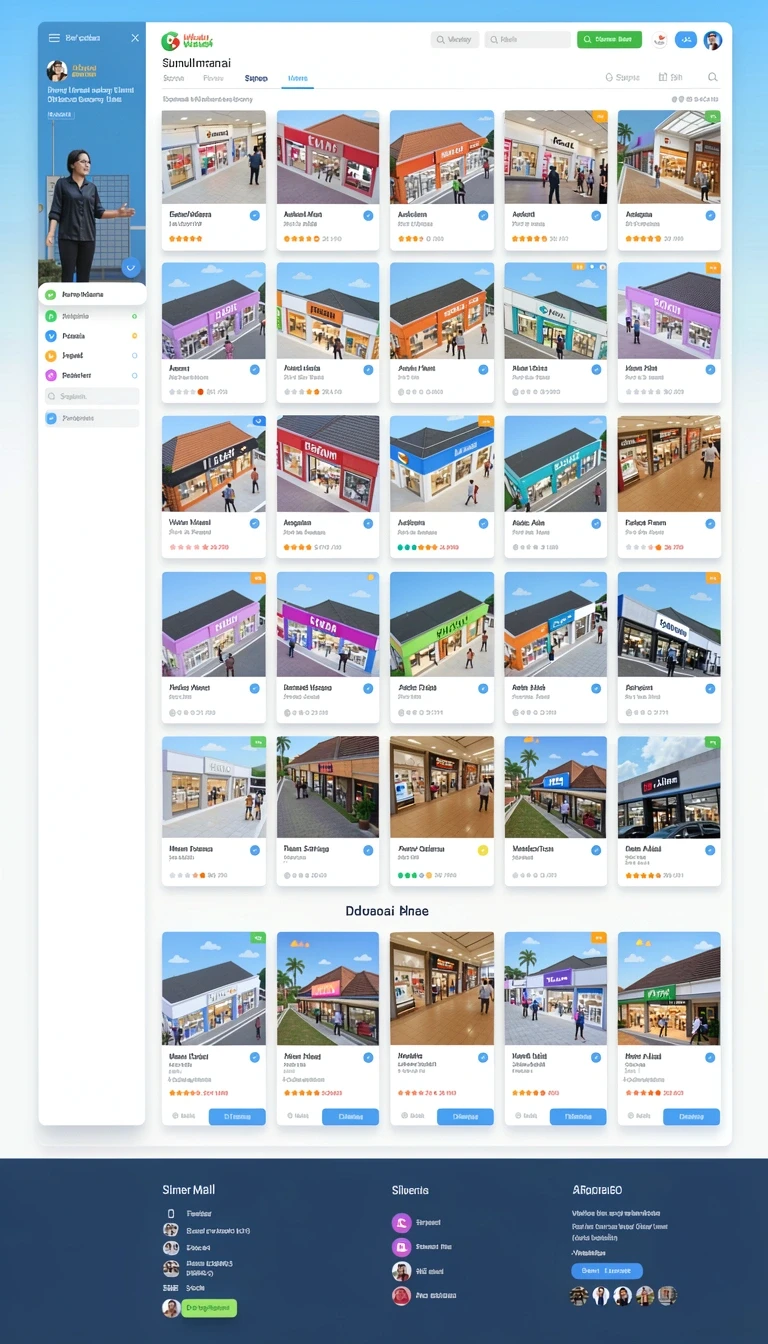Open the brick pathway with palm tree thumbnail

pos(328,788)
